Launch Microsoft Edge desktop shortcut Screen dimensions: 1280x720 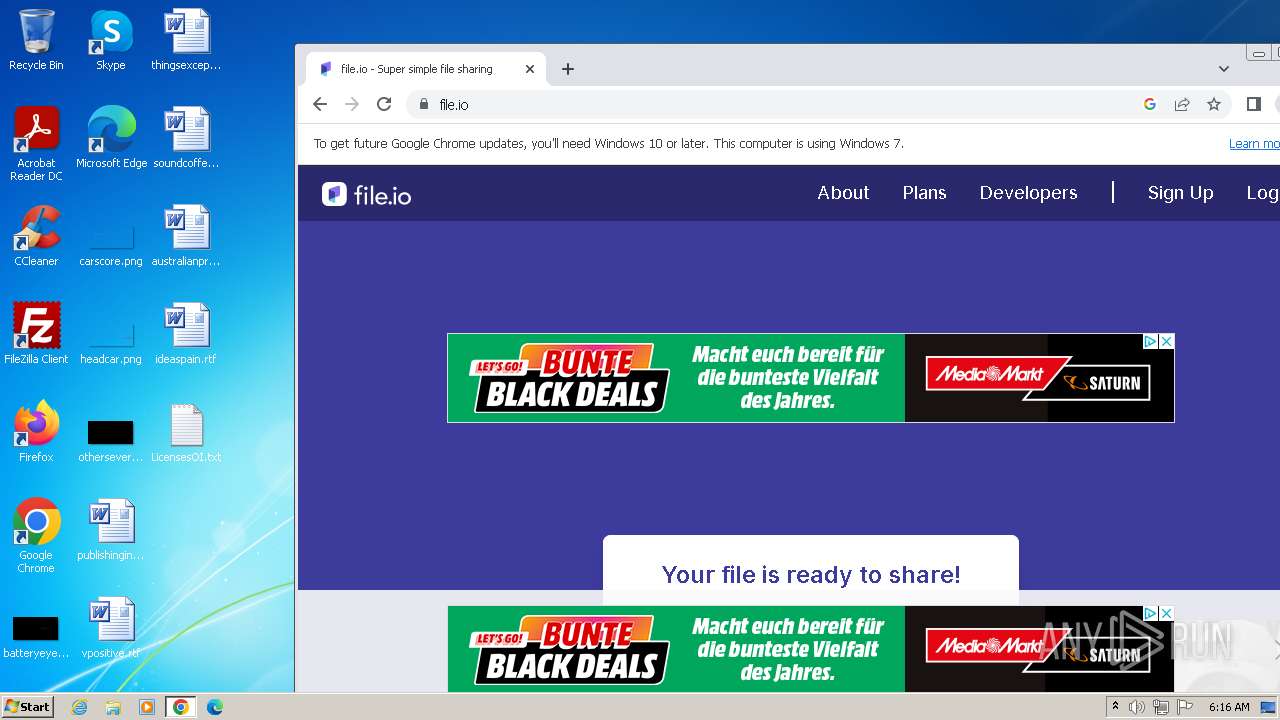[x=111, y=137]
